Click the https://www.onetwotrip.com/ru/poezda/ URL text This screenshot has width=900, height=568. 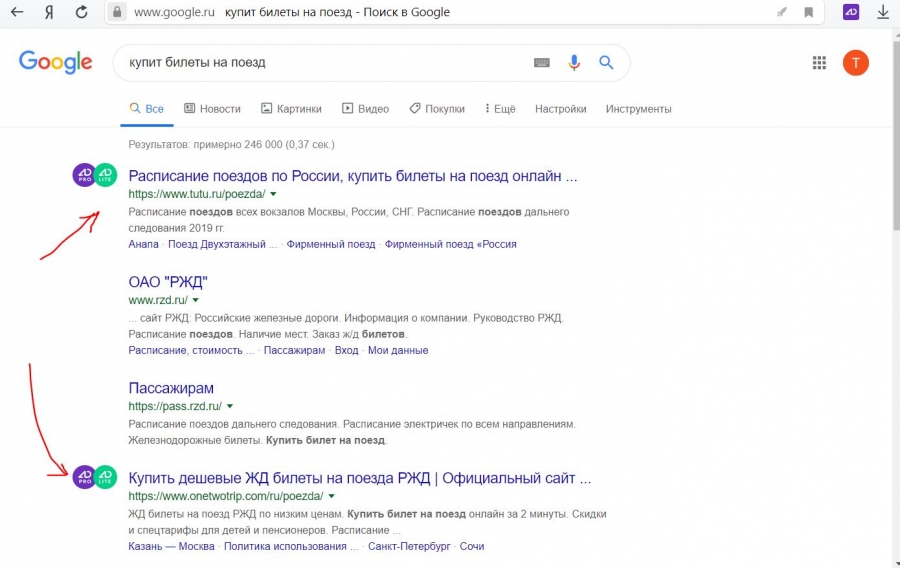(226, 496)
